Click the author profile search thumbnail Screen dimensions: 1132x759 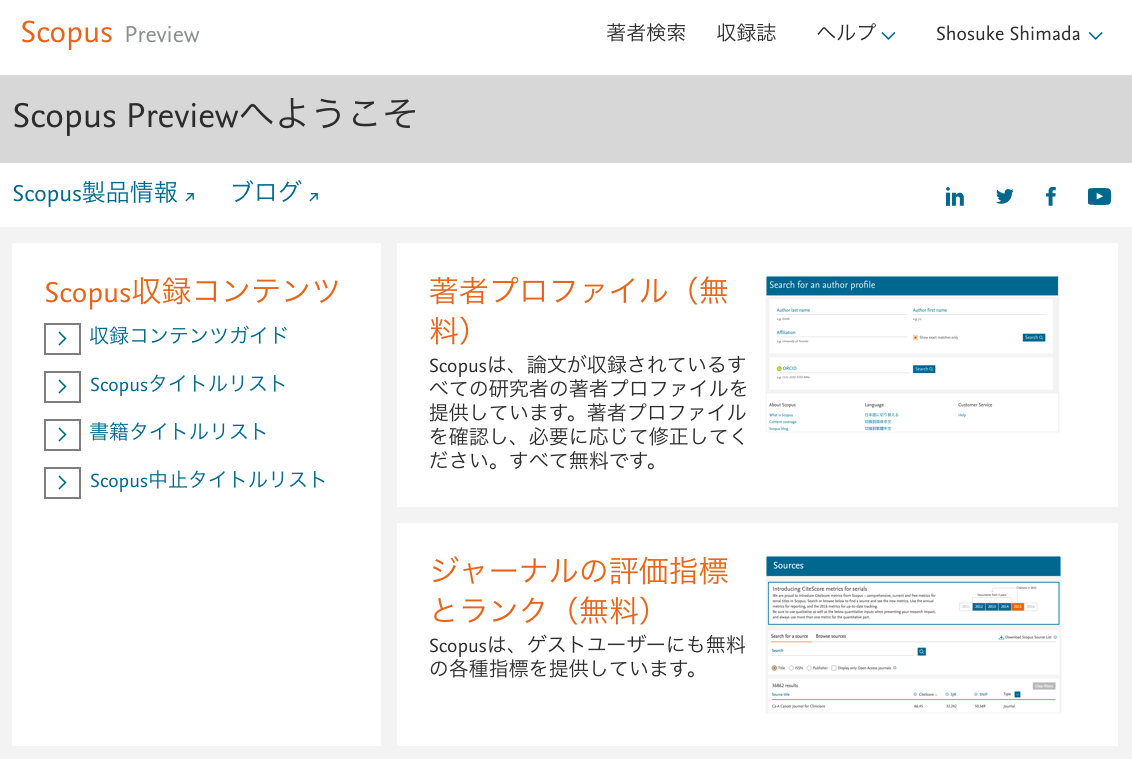(x=912, y=354)
